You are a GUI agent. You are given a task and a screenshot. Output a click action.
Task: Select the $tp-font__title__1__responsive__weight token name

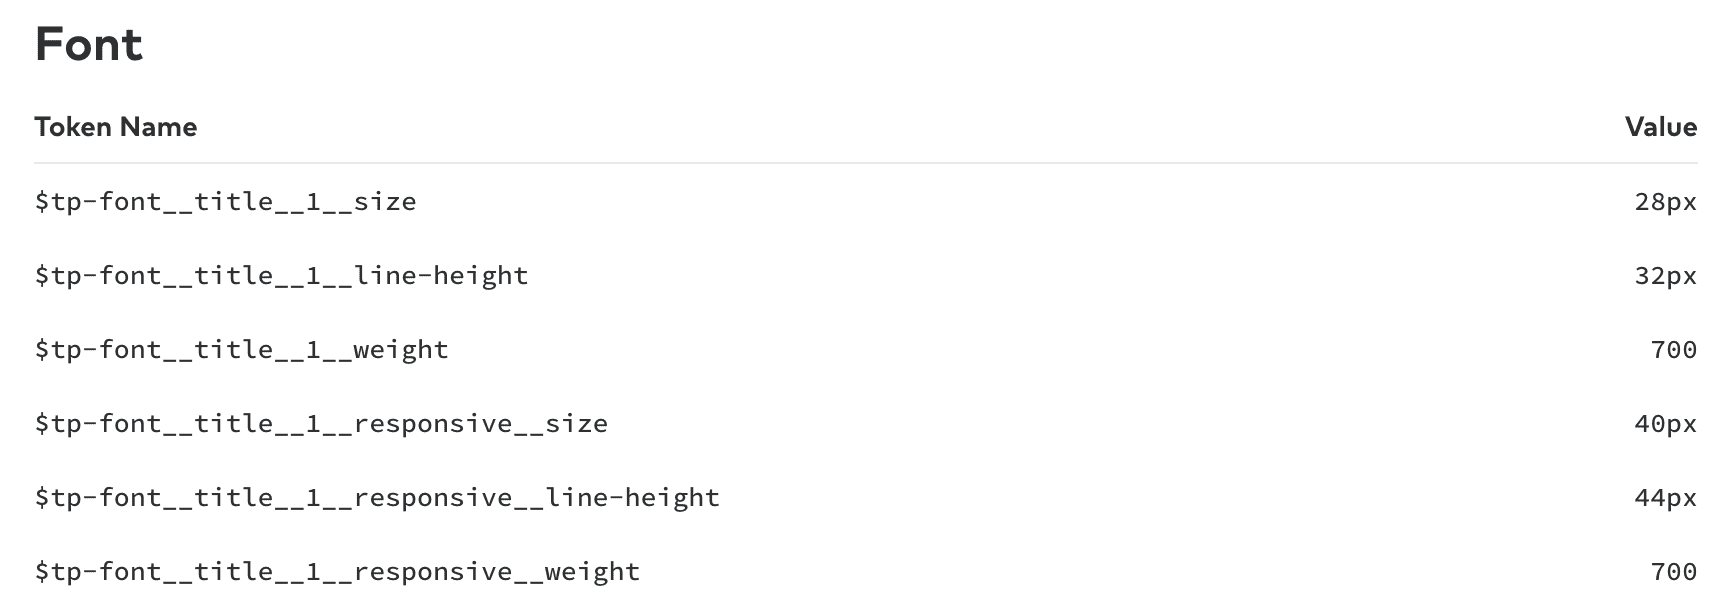(x=337, y=572)
